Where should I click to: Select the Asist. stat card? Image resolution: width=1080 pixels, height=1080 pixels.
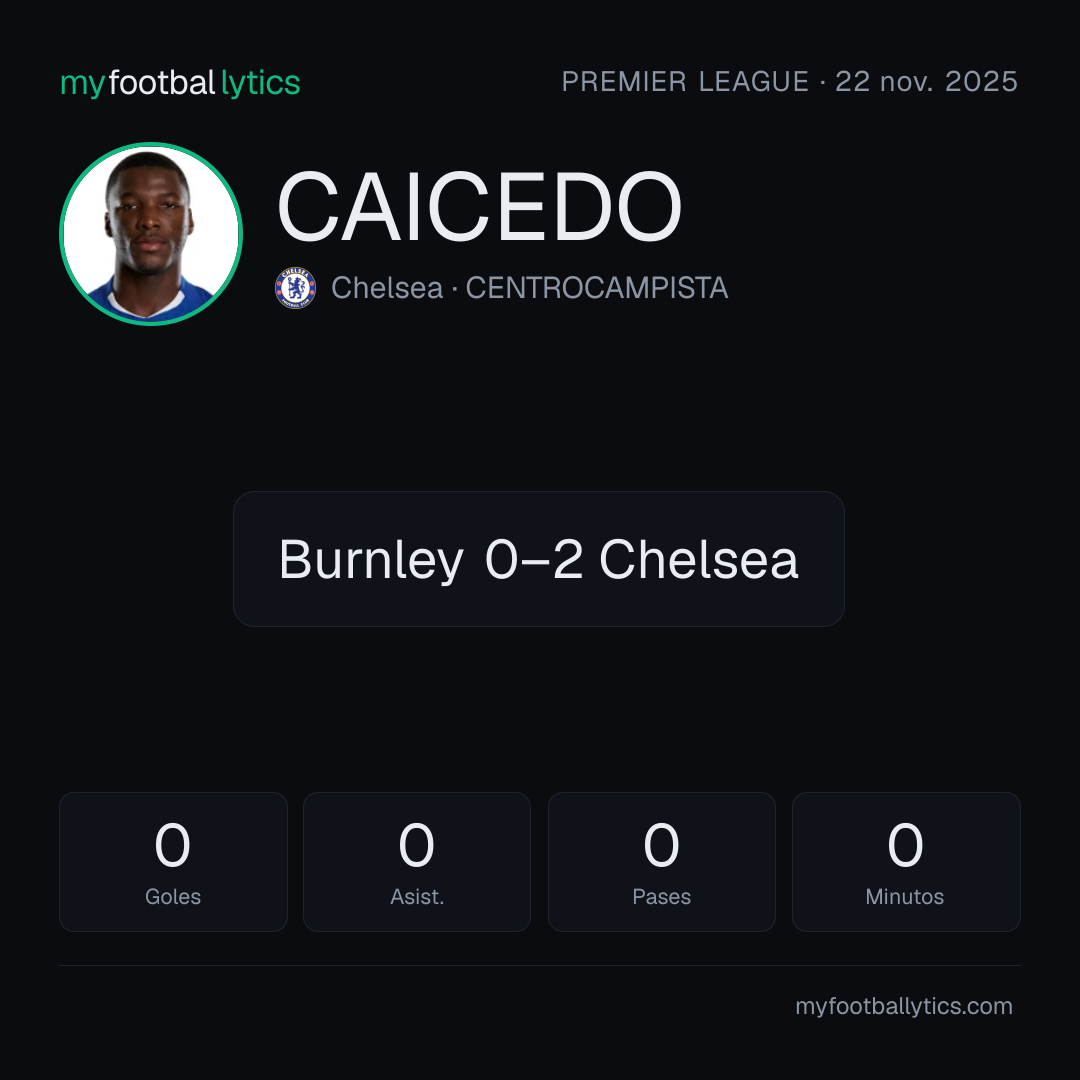[x=417, y=862]
